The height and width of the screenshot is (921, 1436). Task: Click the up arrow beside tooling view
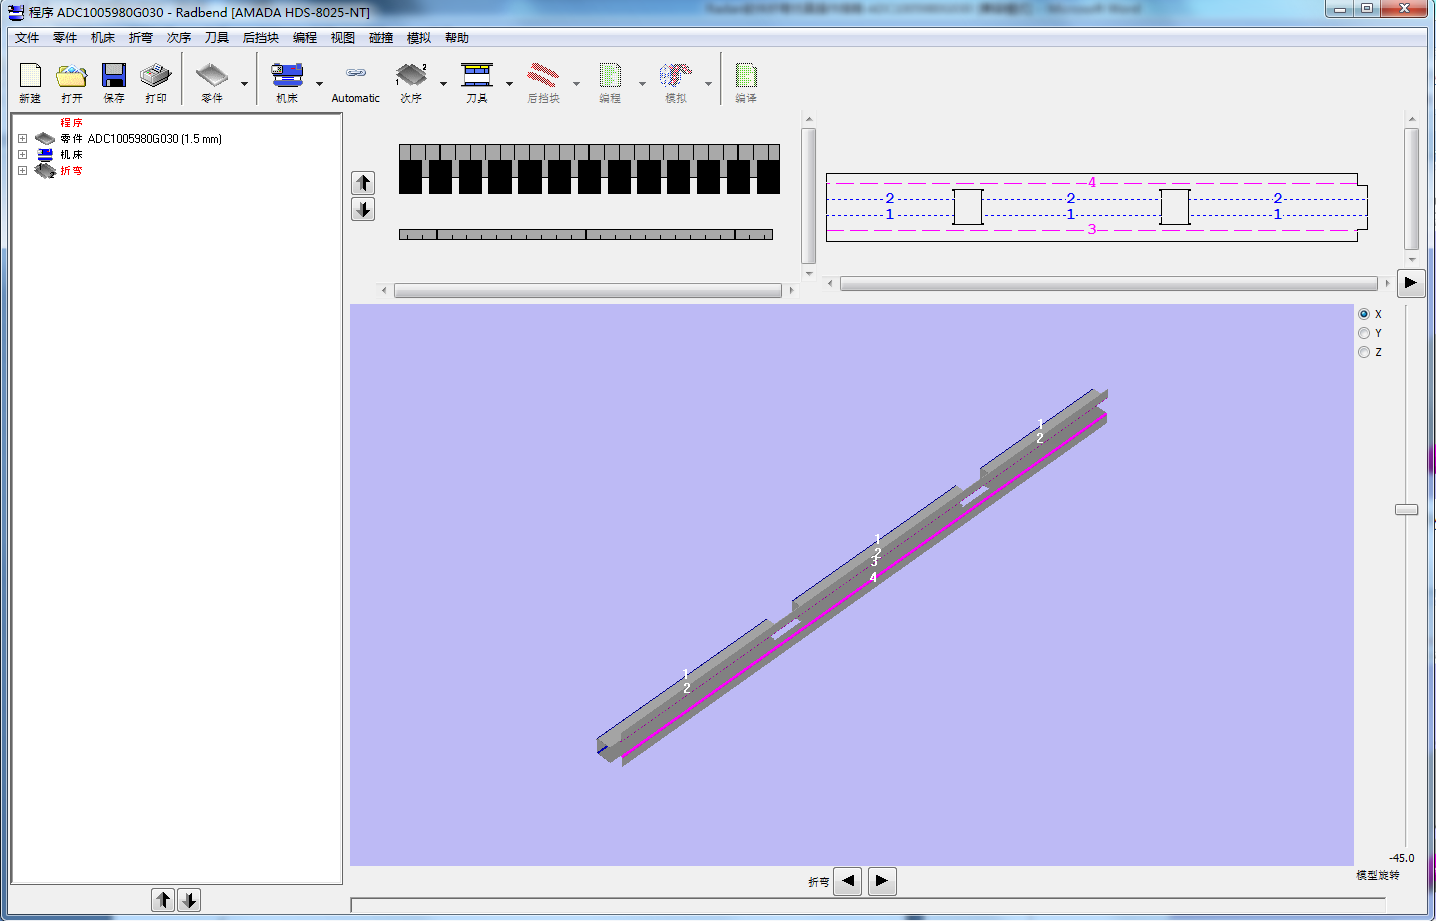tap(363, 183)
